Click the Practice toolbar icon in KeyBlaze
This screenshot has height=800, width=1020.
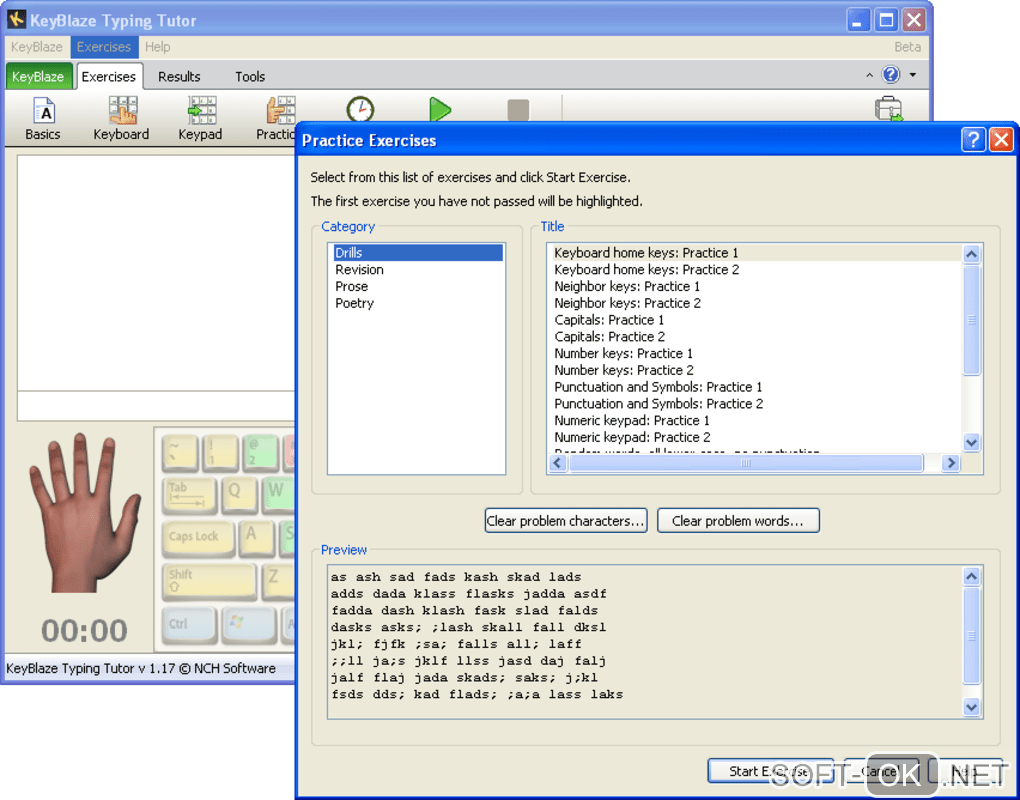pos(278,118)
